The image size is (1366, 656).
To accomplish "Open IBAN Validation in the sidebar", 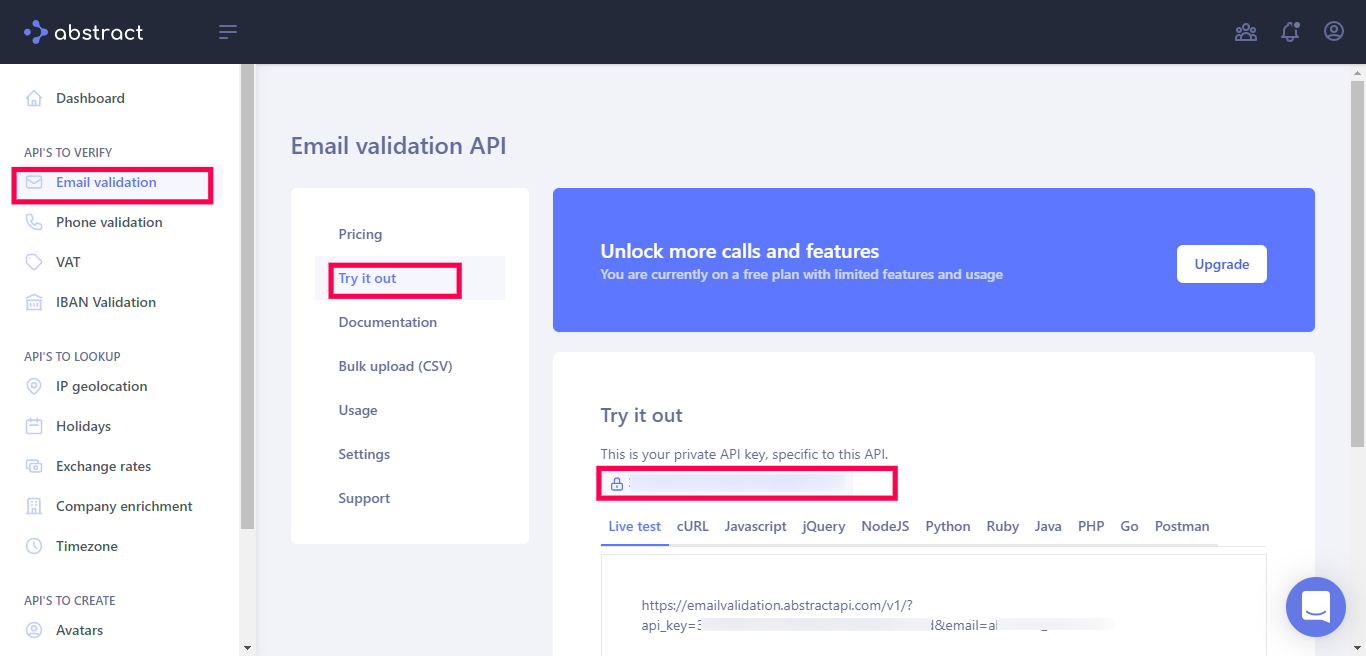I will pos(106,302).
